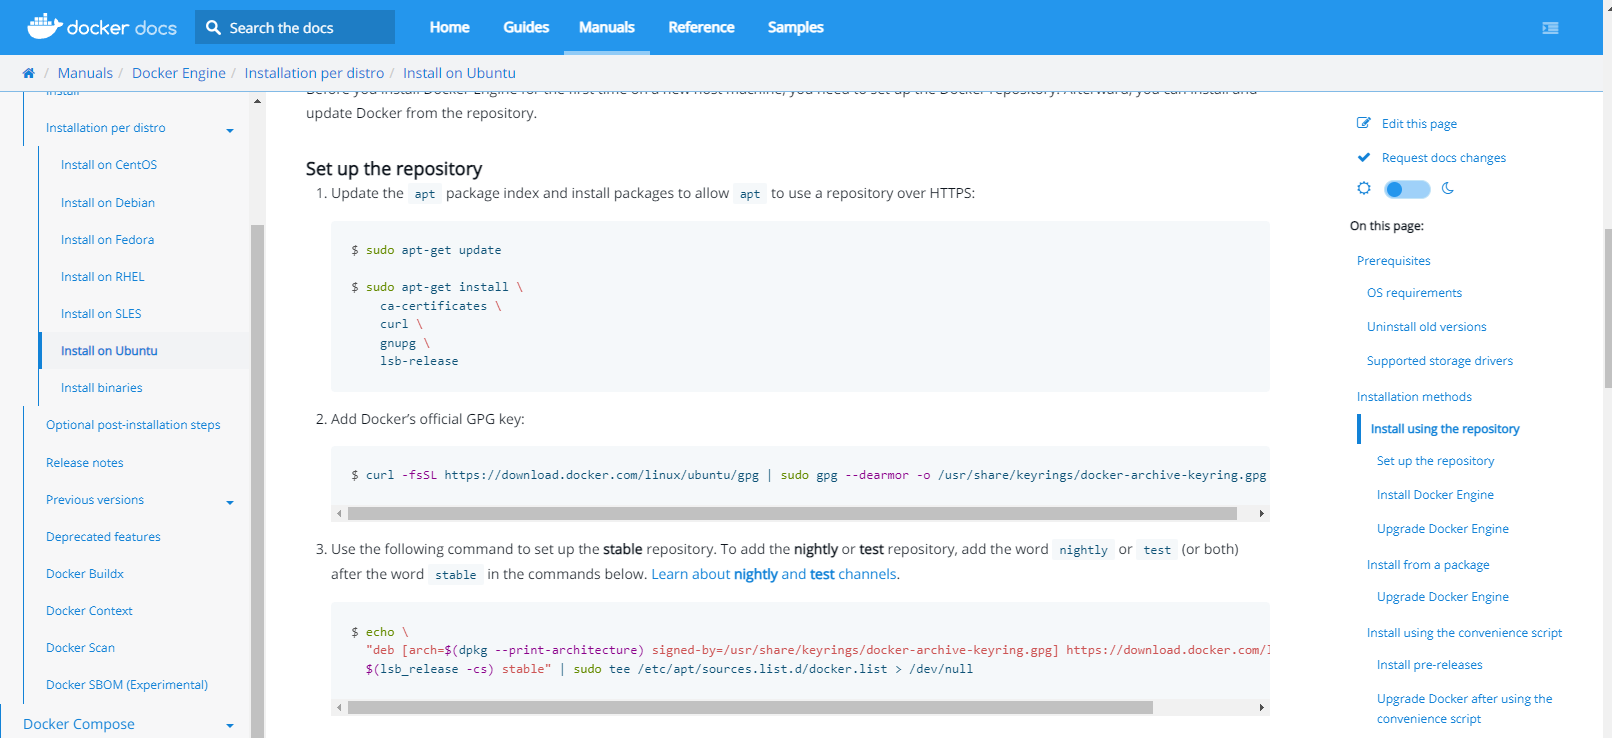Click right arrow of GPG code scrollbar
1612x738 pixels.
(1261, 513)
